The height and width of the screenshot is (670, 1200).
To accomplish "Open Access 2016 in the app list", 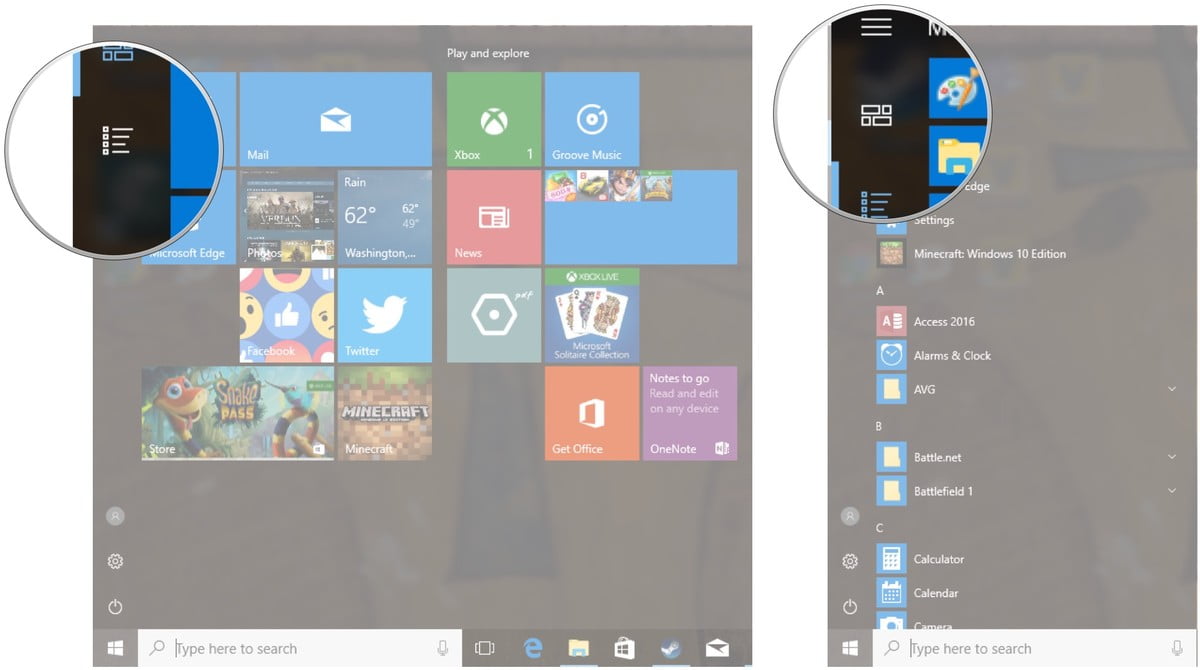I will pyautogui.click(x=943, y=322).
